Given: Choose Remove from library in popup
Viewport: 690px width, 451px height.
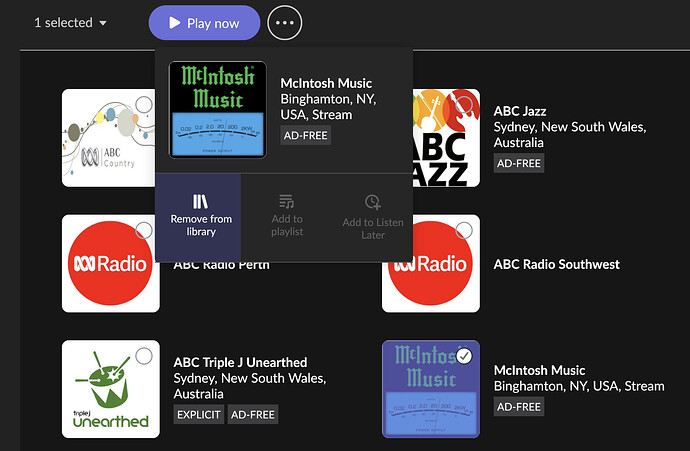Looking at the screenshot, I should pyautogui.click(x=198, y=217).
